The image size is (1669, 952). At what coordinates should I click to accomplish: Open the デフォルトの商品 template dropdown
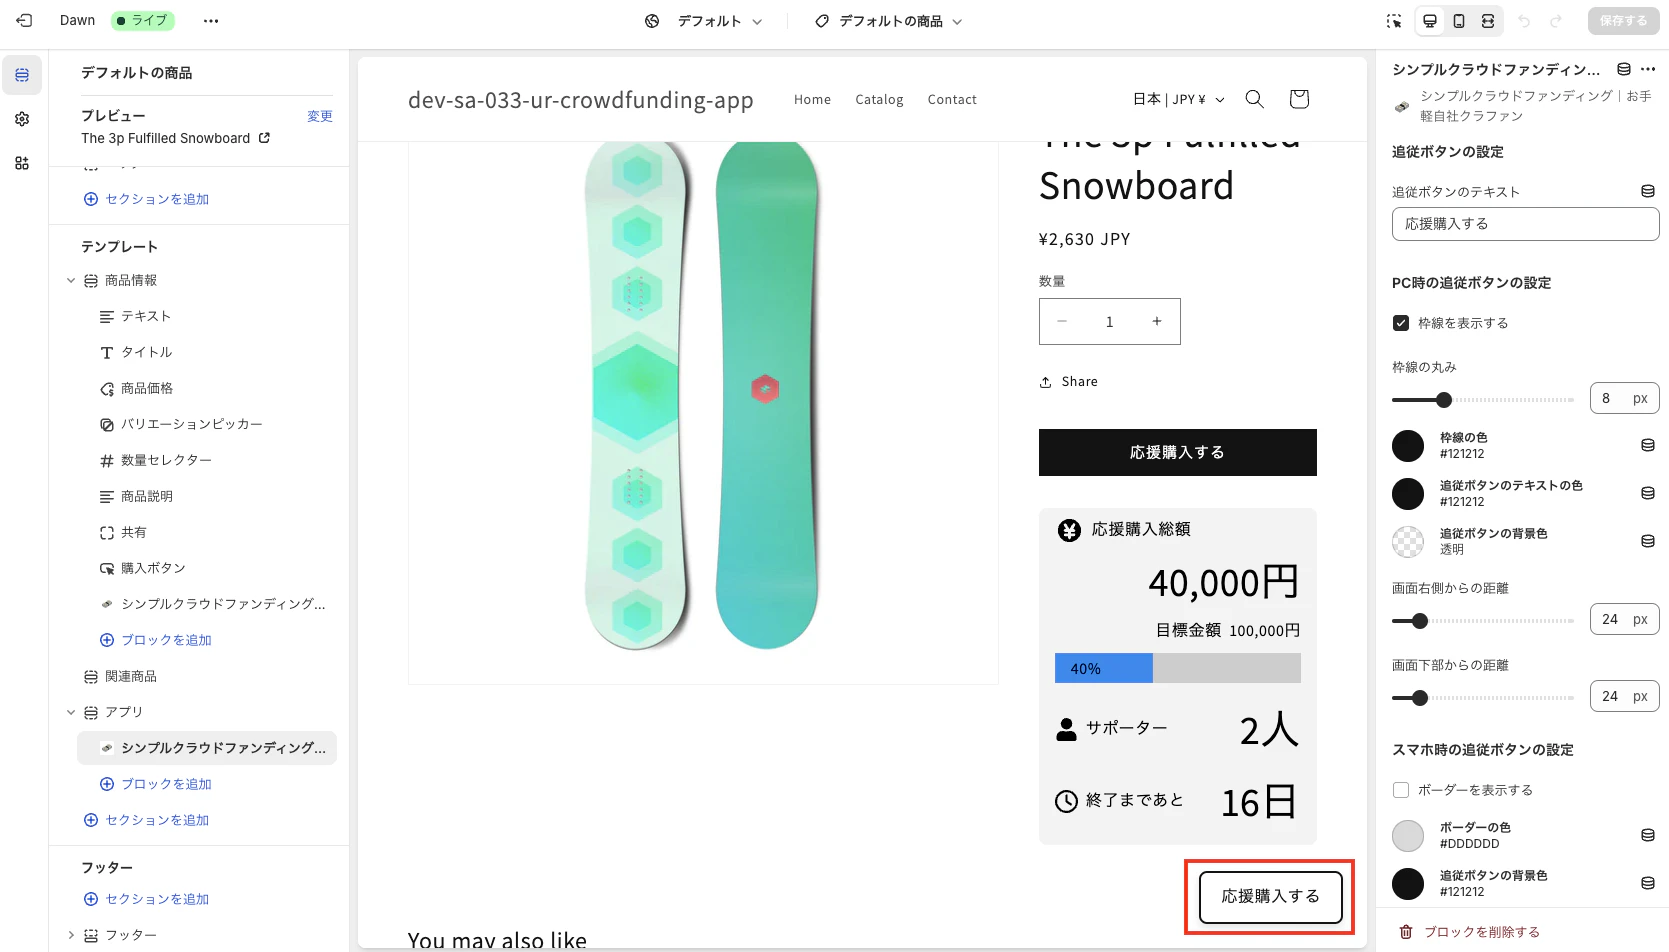pyautogui.click(x=889, y=21)
